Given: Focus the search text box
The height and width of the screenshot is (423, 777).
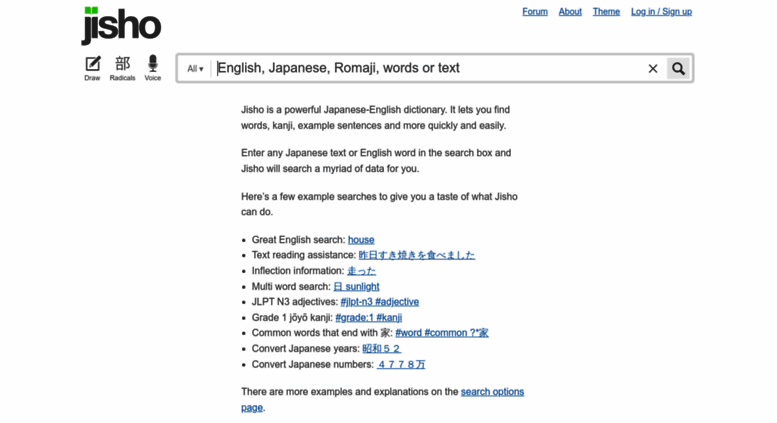Looking at the screenshot, I should (430, 68).
